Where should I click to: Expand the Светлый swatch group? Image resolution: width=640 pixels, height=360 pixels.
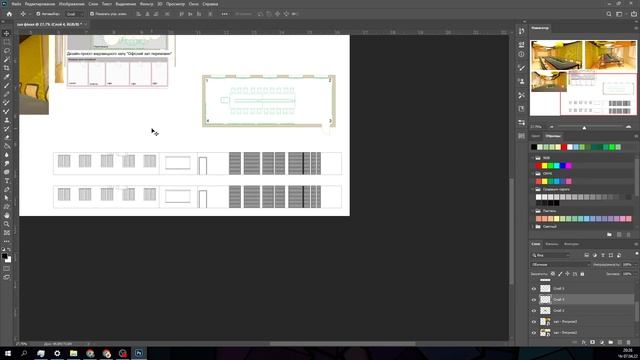click(533, 227)
